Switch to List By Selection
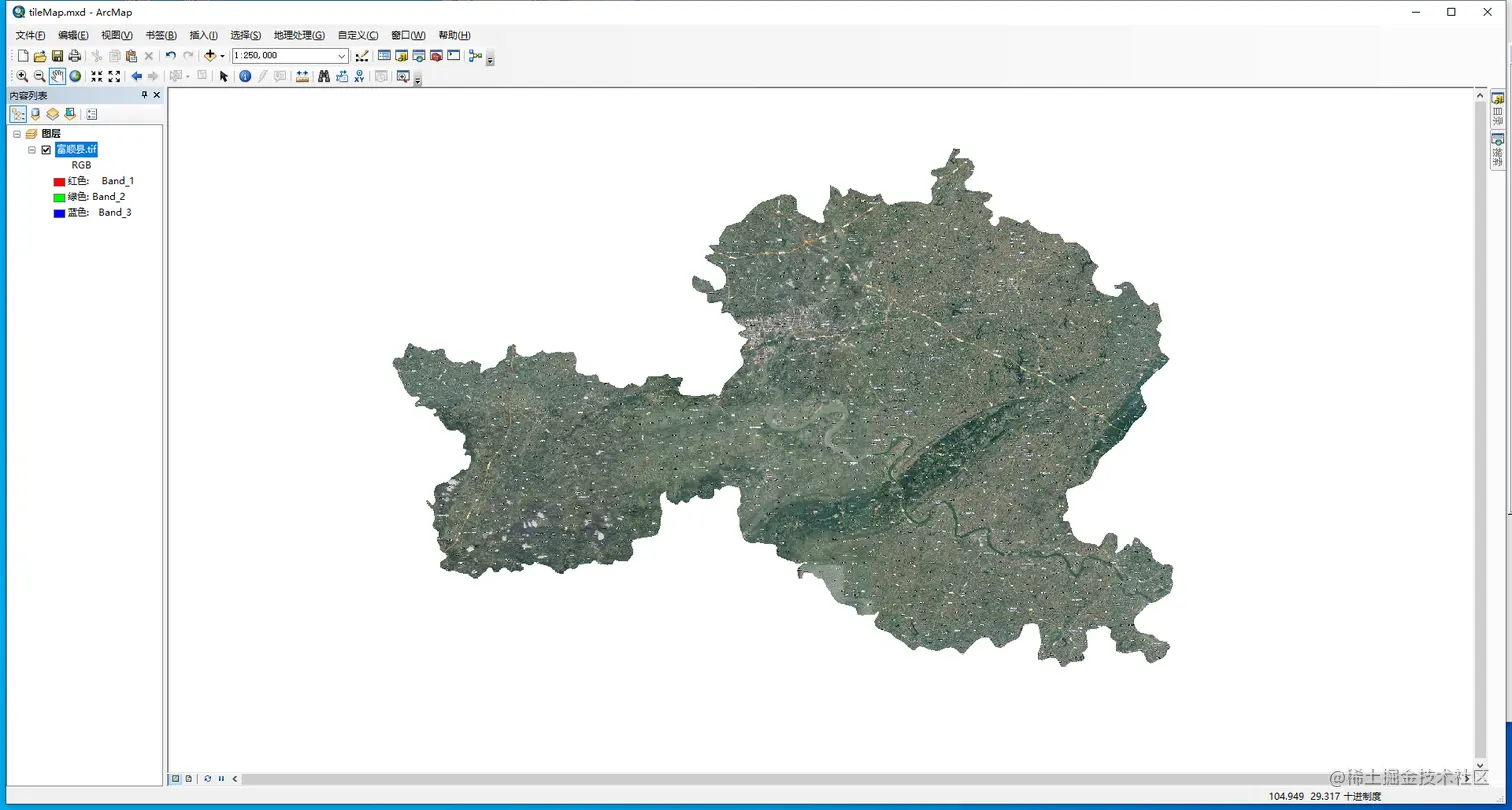 coord(69,114)
